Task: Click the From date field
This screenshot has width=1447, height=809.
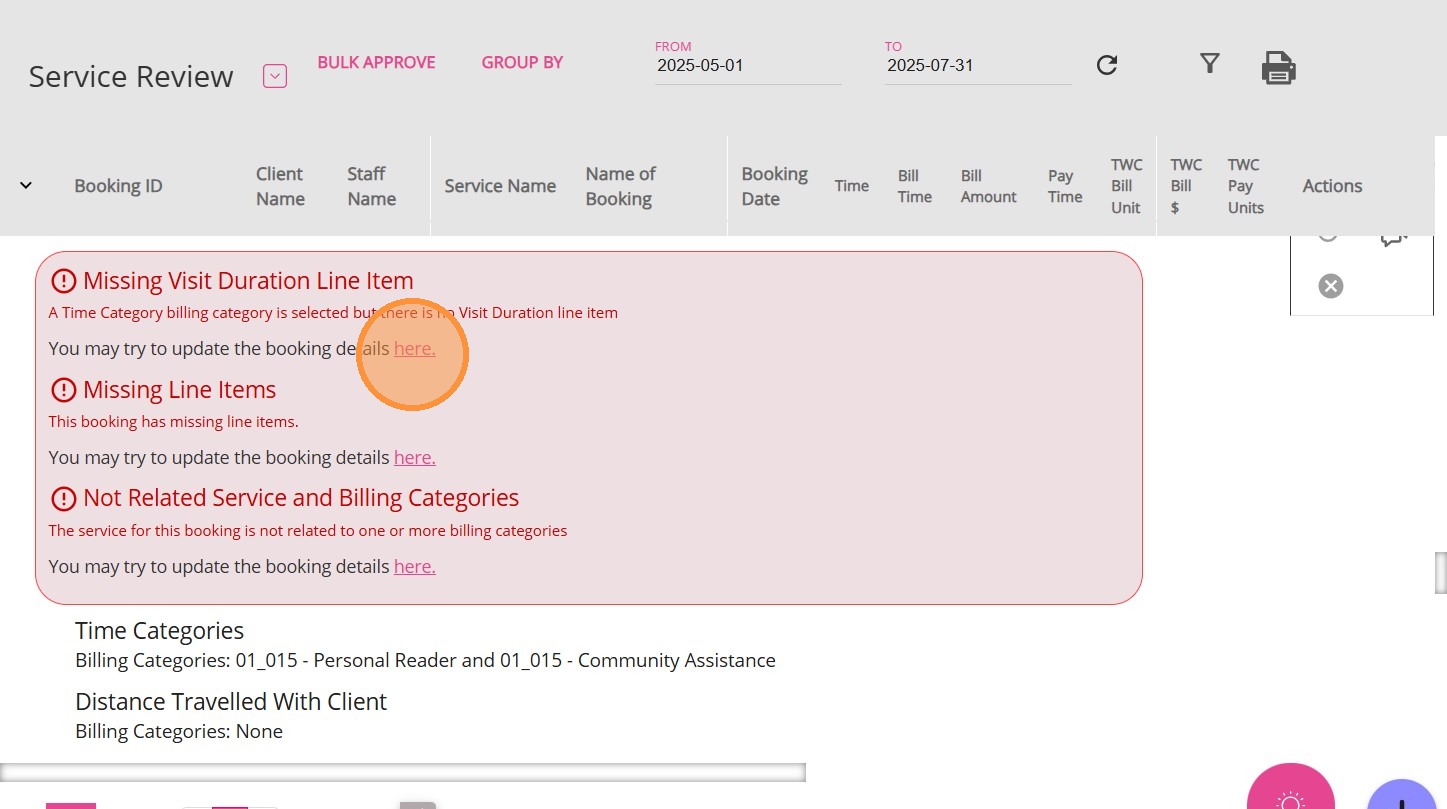Action: point(748,66)
